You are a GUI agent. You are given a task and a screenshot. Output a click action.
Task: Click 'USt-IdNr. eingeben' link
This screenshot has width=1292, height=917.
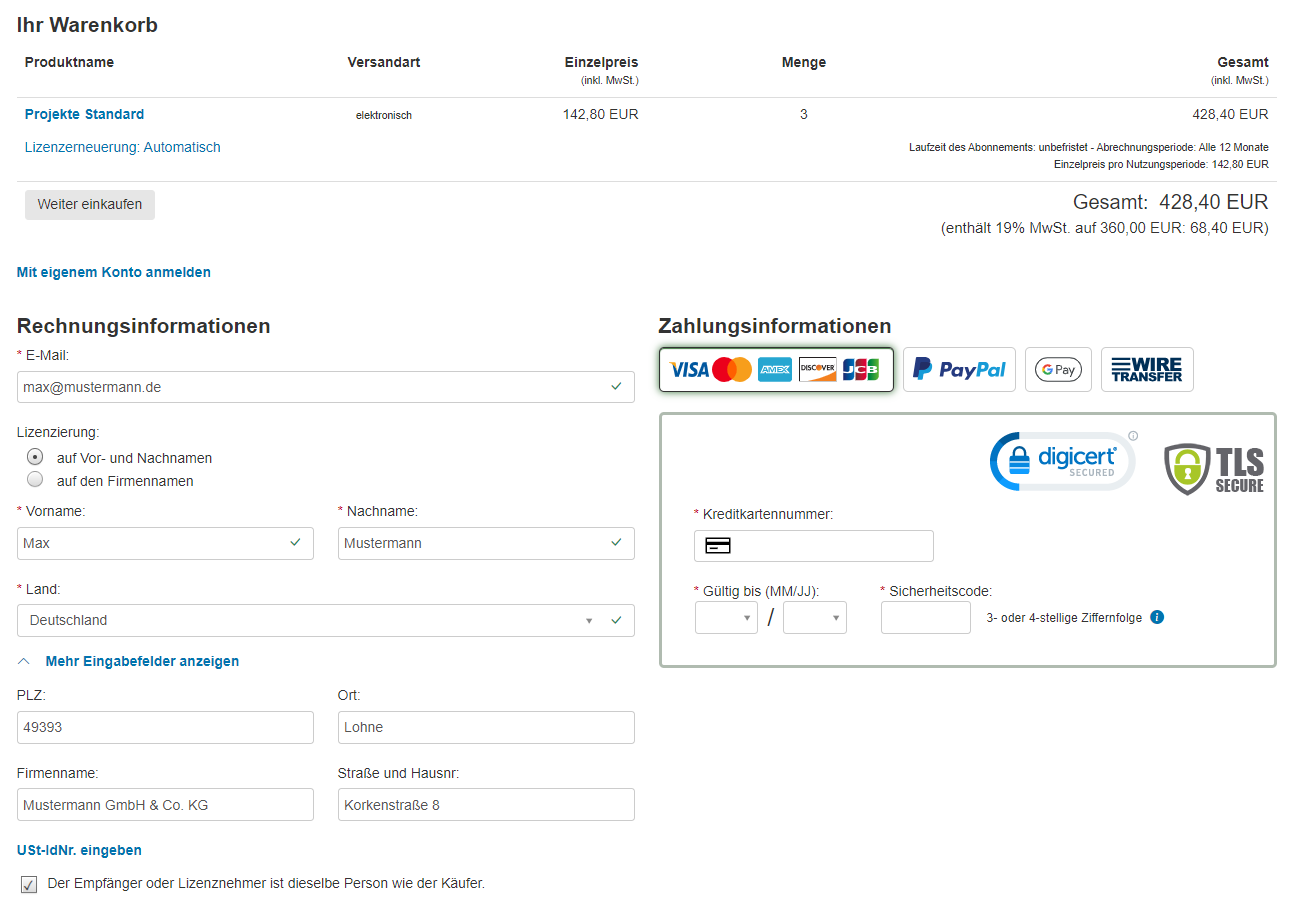click(x=79, y=850)
